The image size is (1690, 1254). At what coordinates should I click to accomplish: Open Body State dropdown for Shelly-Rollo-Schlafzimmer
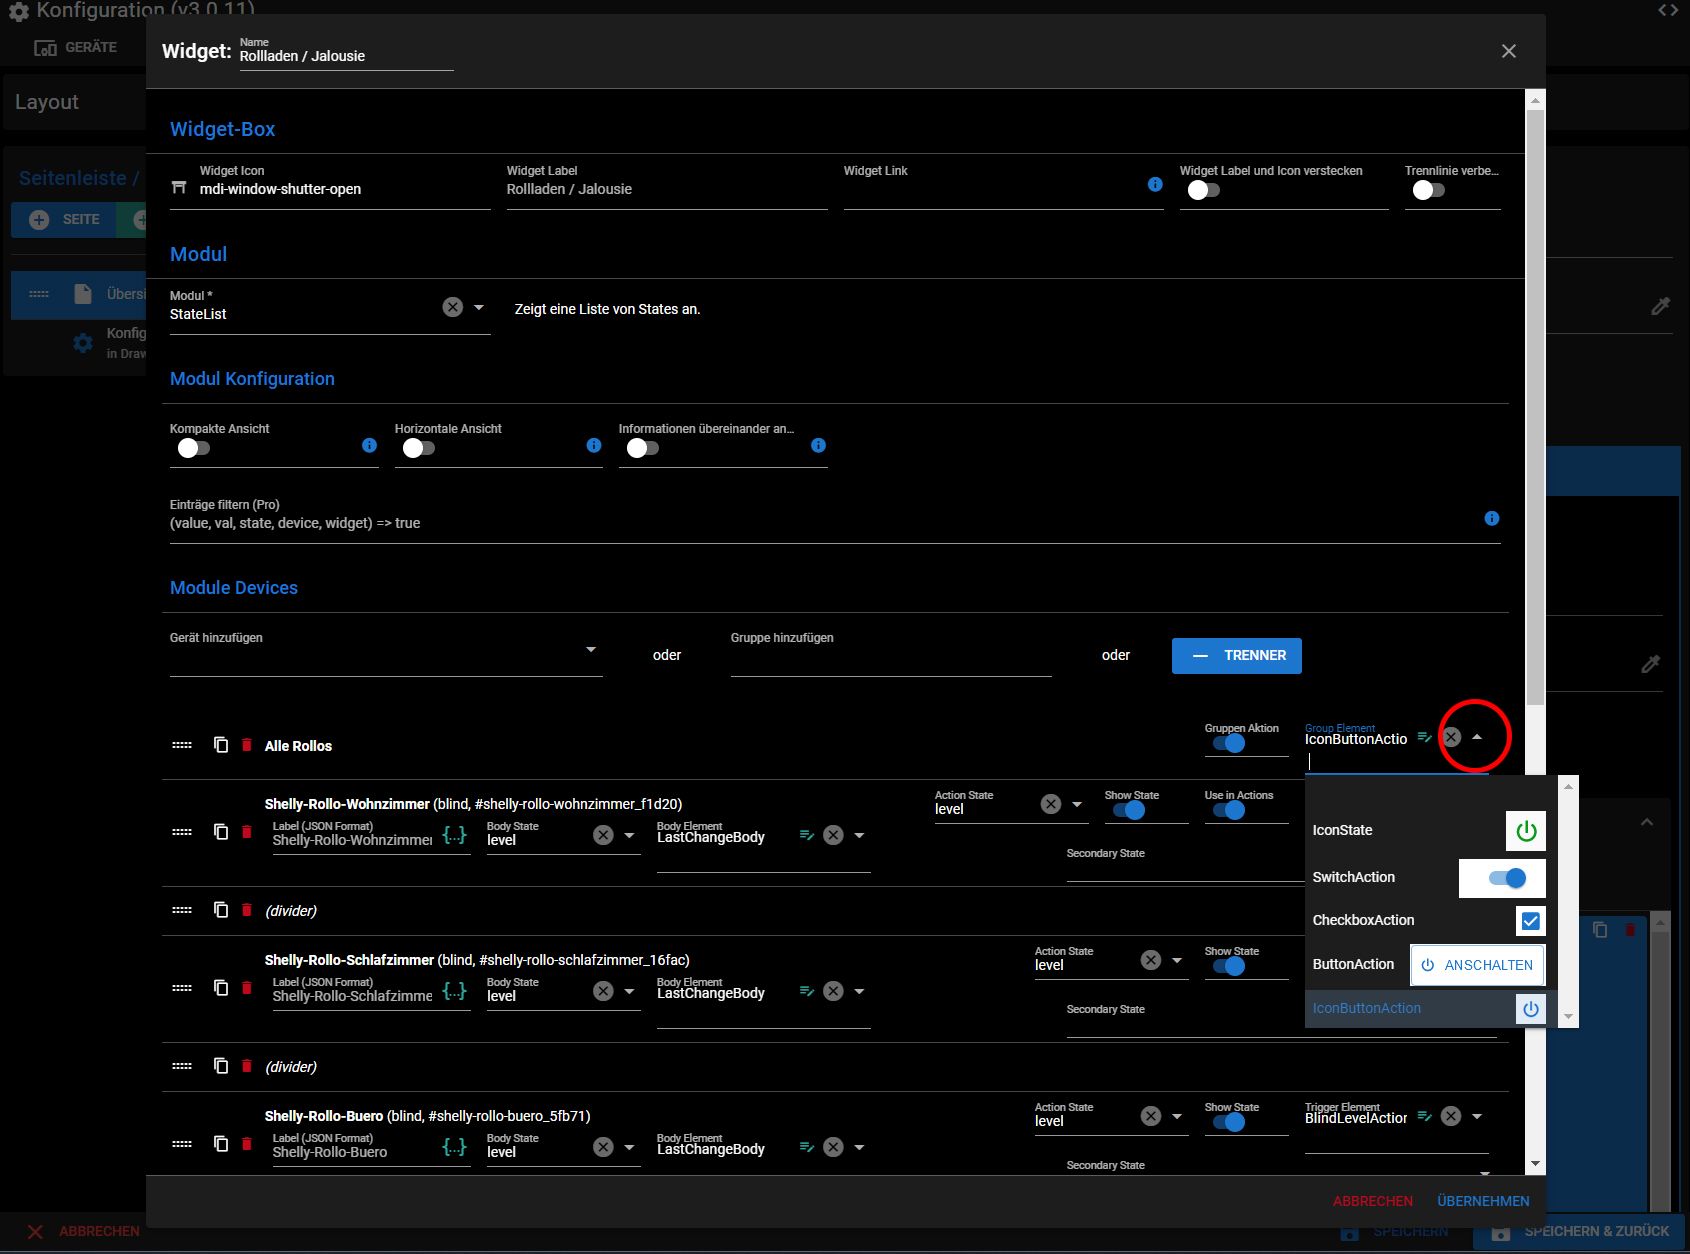[x=629, y=991]
